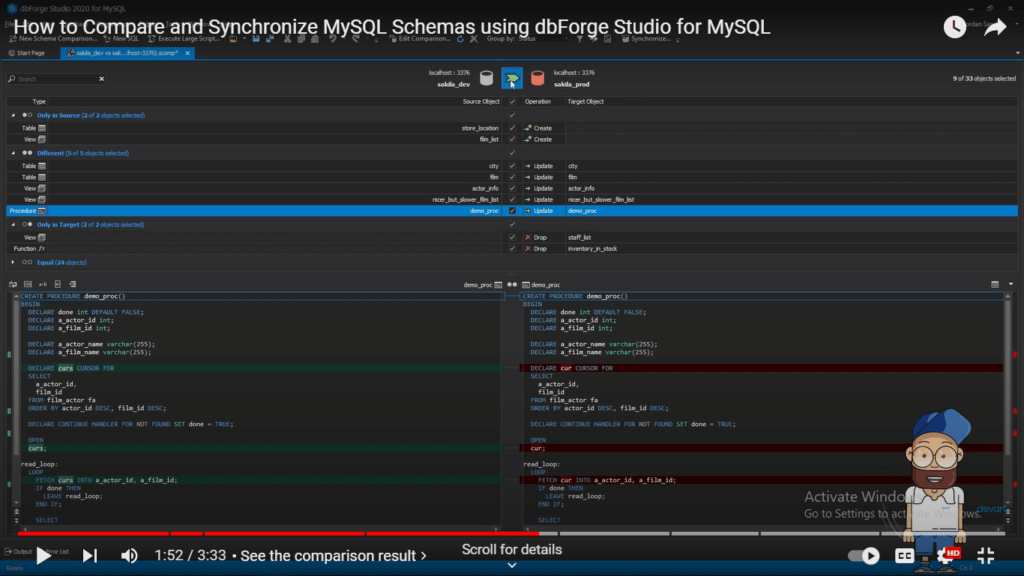
Task: Uncheck the Drop action for staff_list
Action: point(512,235)
